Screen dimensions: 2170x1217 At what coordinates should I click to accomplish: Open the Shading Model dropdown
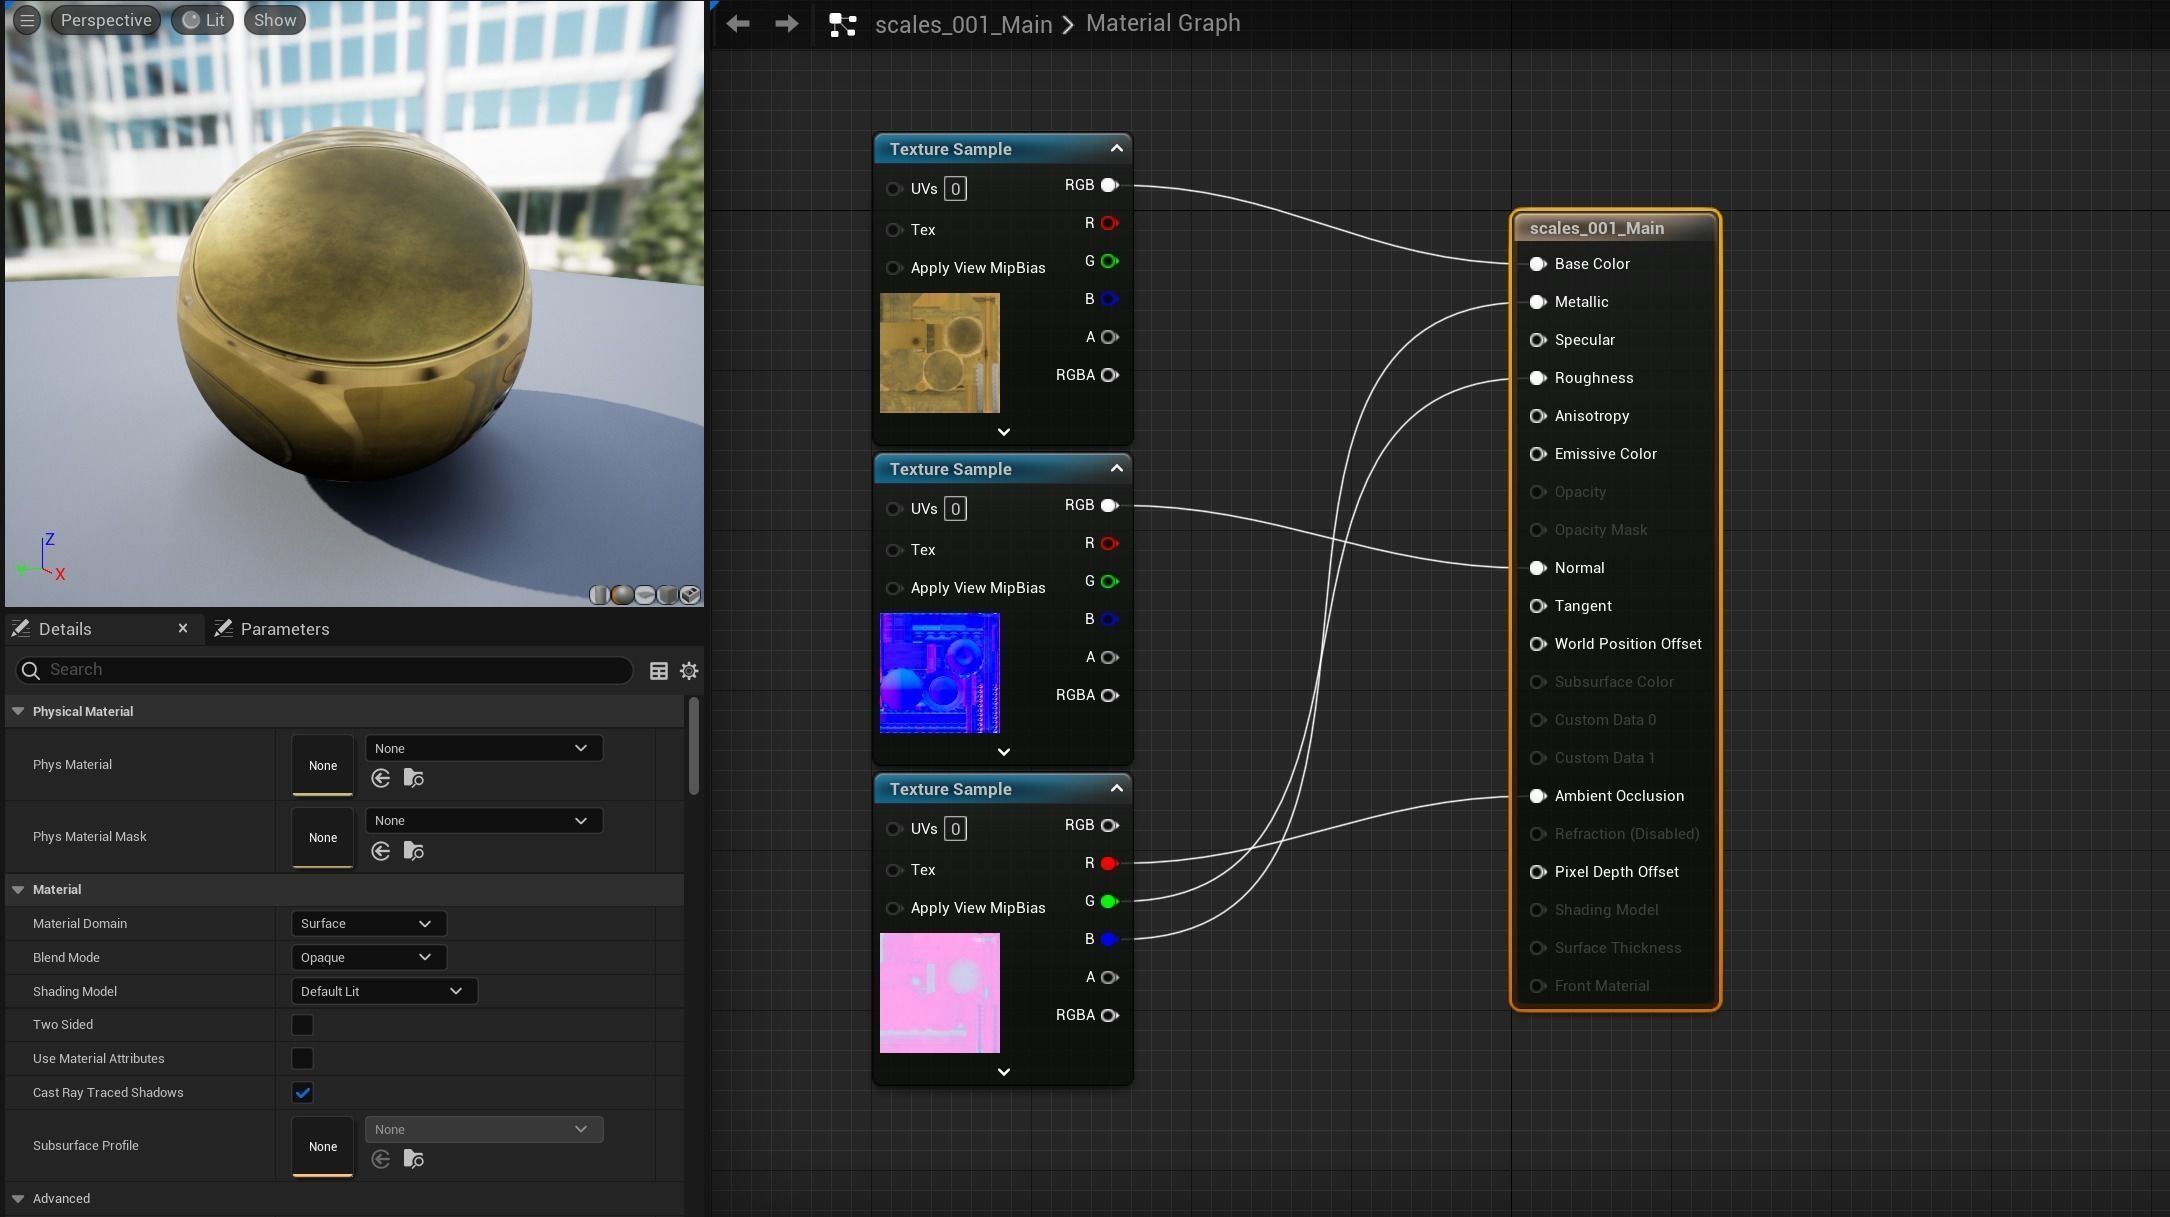pos(383,992)
